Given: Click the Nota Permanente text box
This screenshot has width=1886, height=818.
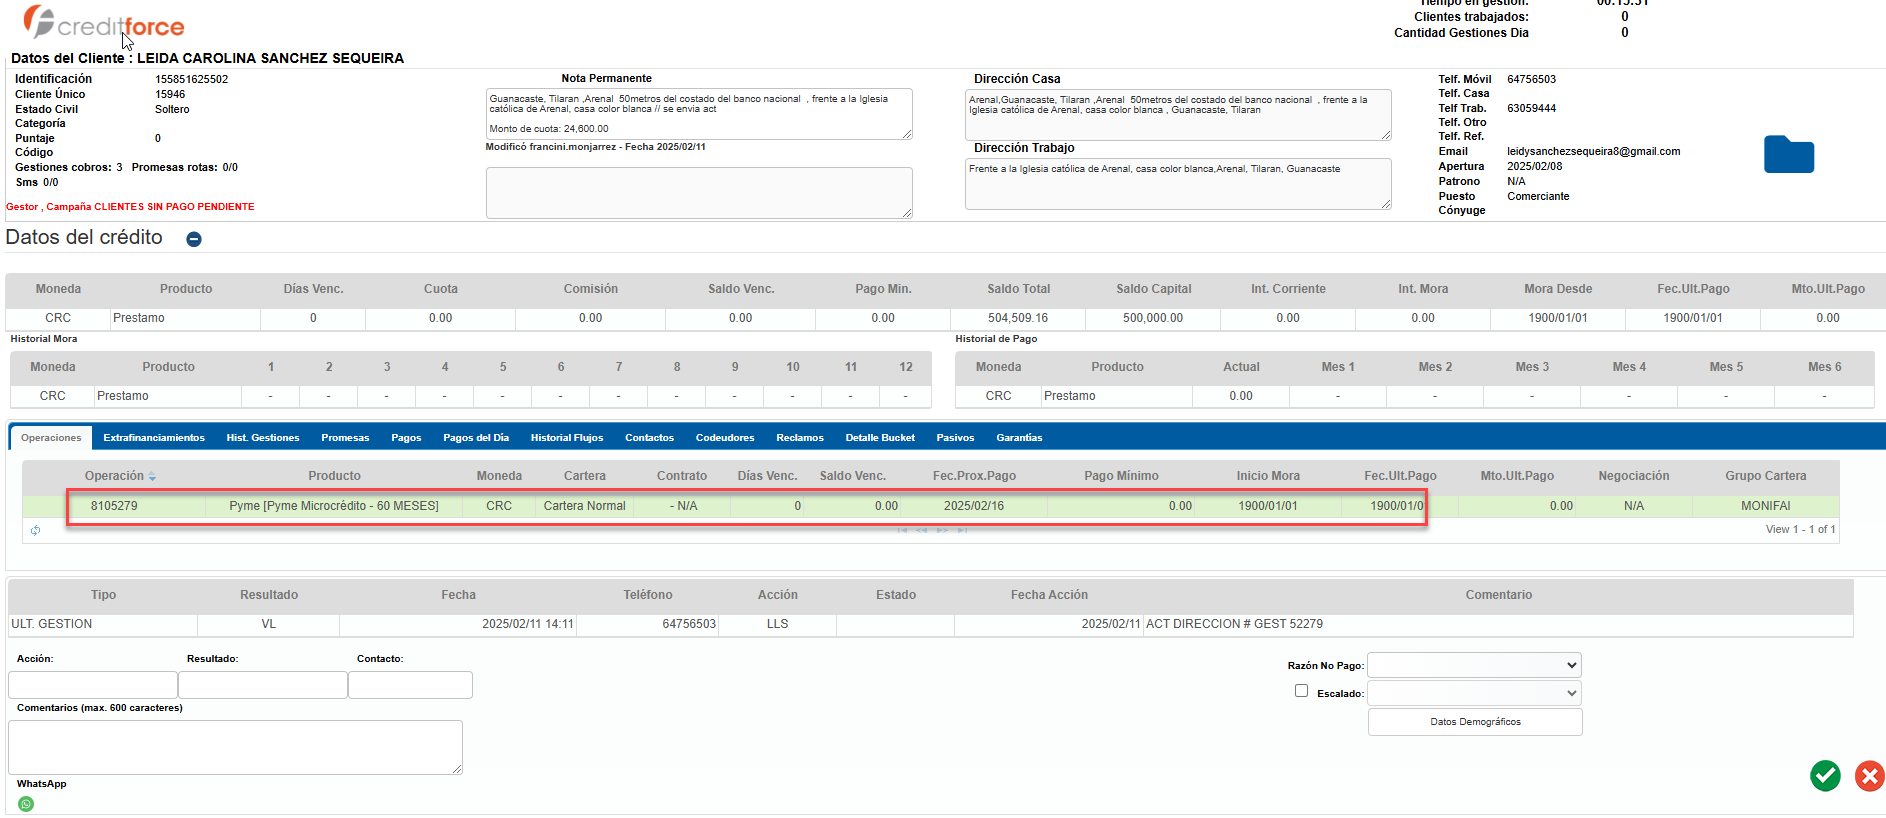Looking at the screenshot, I should pos(699,114).
